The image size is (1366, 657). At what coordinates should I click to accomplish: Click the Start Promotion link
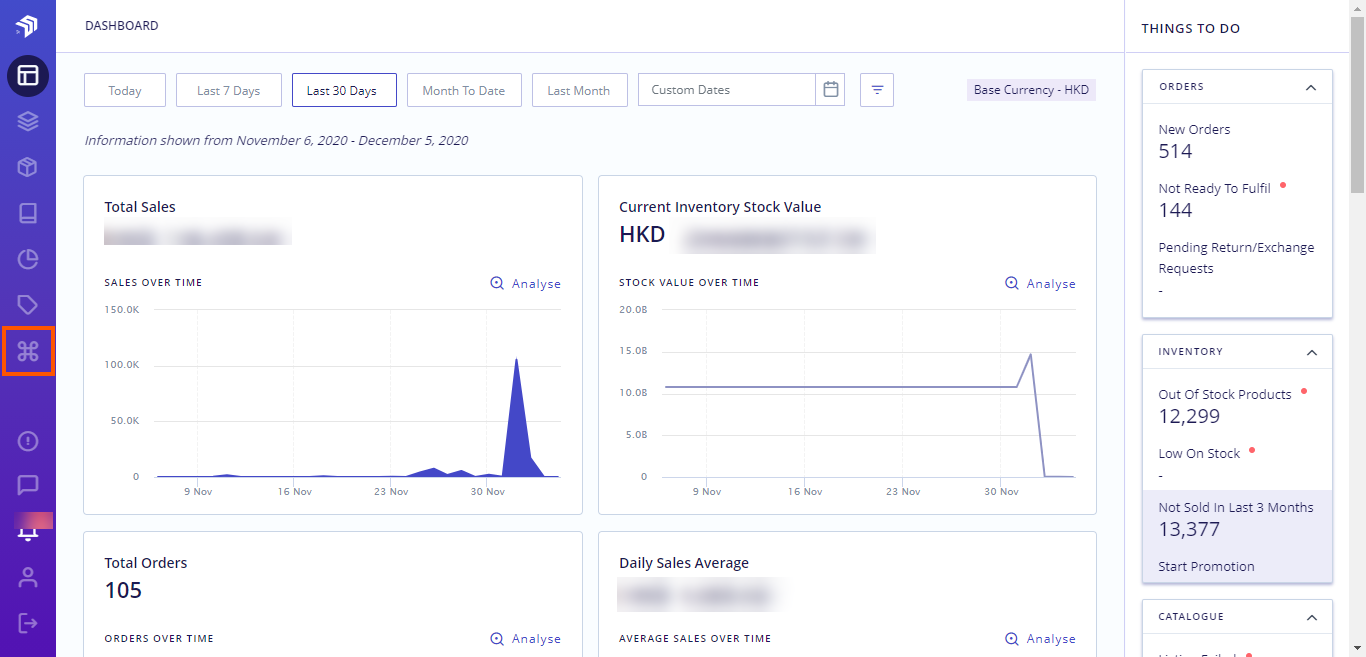coord(1206,566)
